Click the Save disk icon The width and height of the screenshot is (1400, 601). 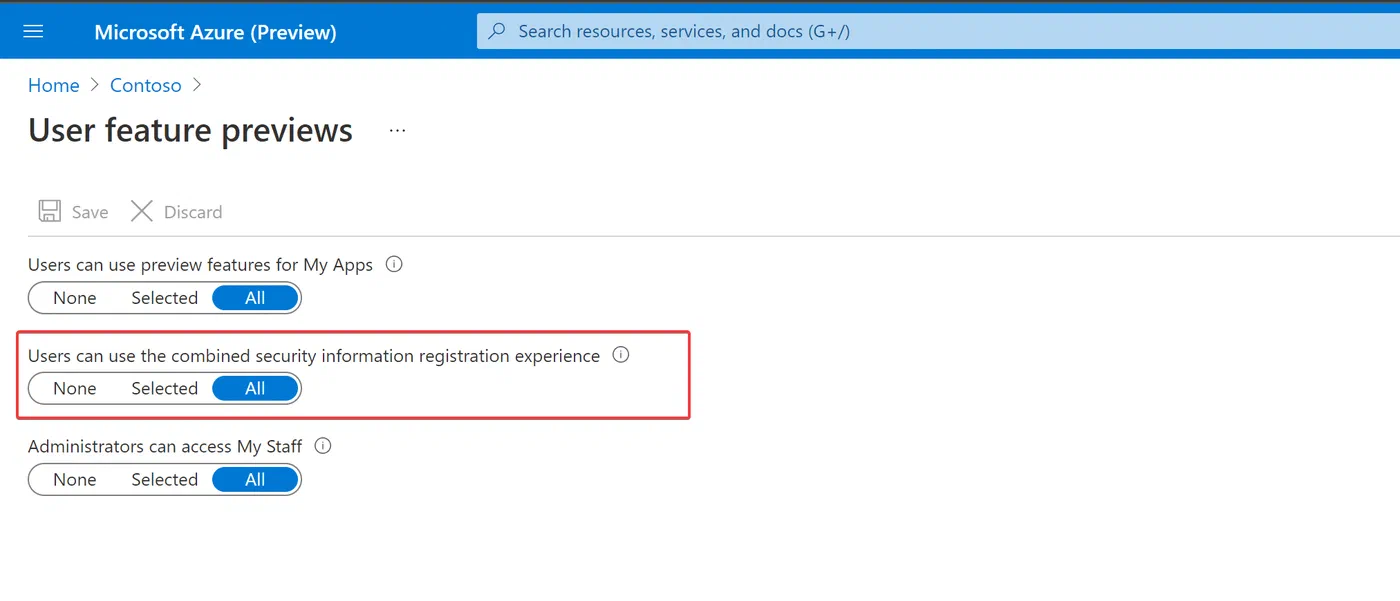click(x=49, y=211)
